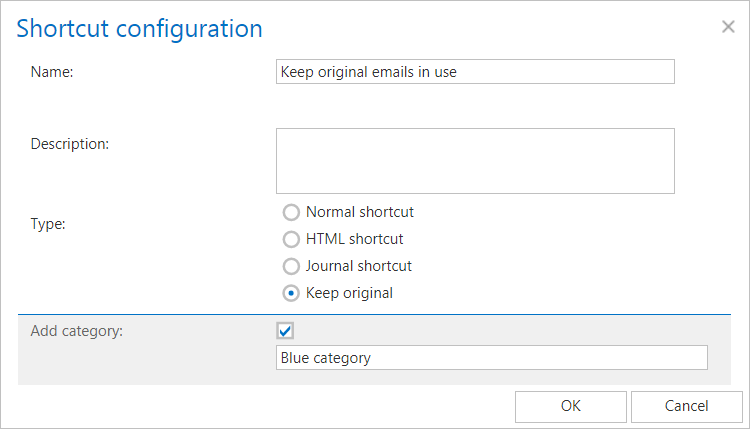Viewport: 750px width, 429px height.
Task: Close the Shortcut configuration dialog
Action: click(x=728, y=27)
